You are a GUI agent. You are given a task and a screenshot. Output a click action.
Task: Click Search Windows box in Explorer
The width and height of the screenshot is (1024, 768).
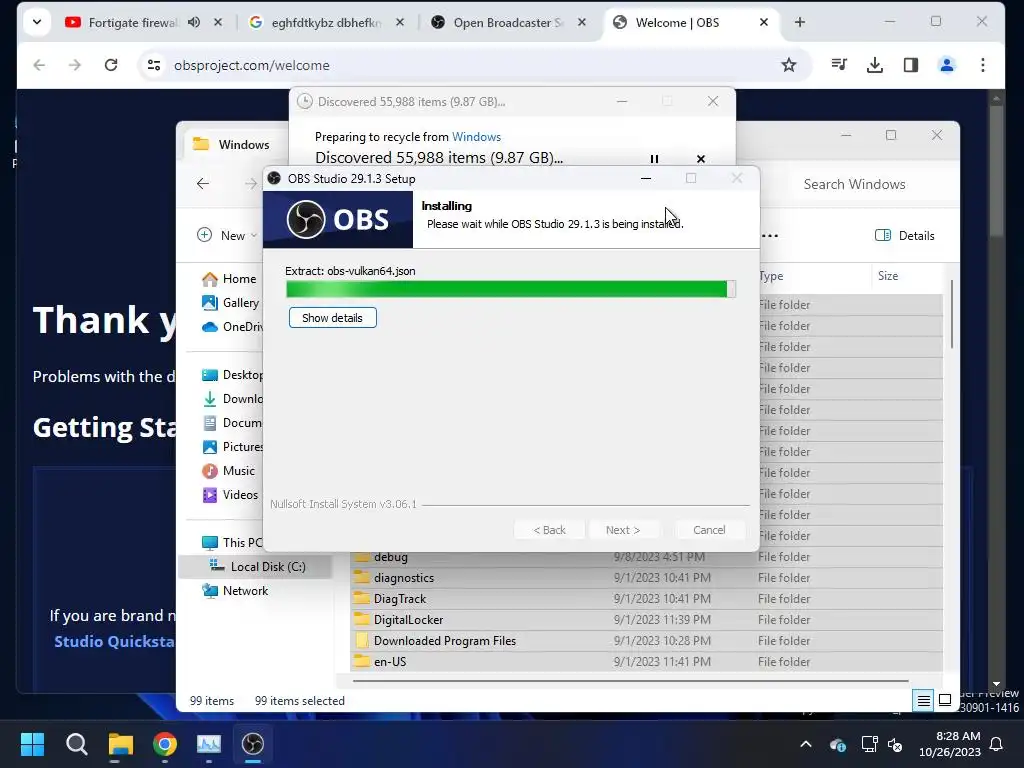854,184
